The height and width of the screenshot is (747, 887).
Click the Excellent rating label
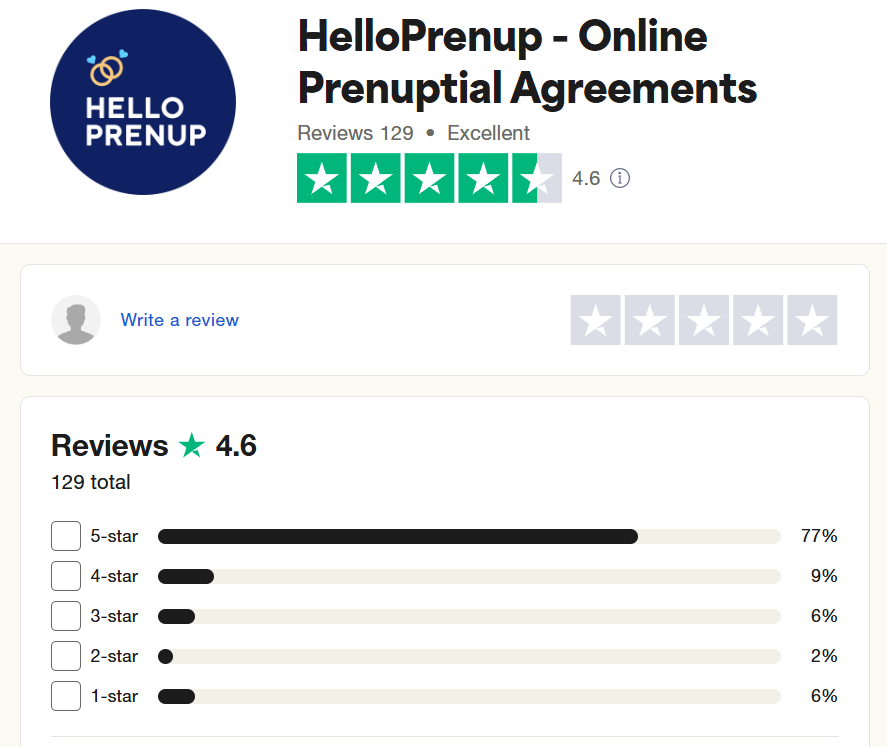coord(488,132)
